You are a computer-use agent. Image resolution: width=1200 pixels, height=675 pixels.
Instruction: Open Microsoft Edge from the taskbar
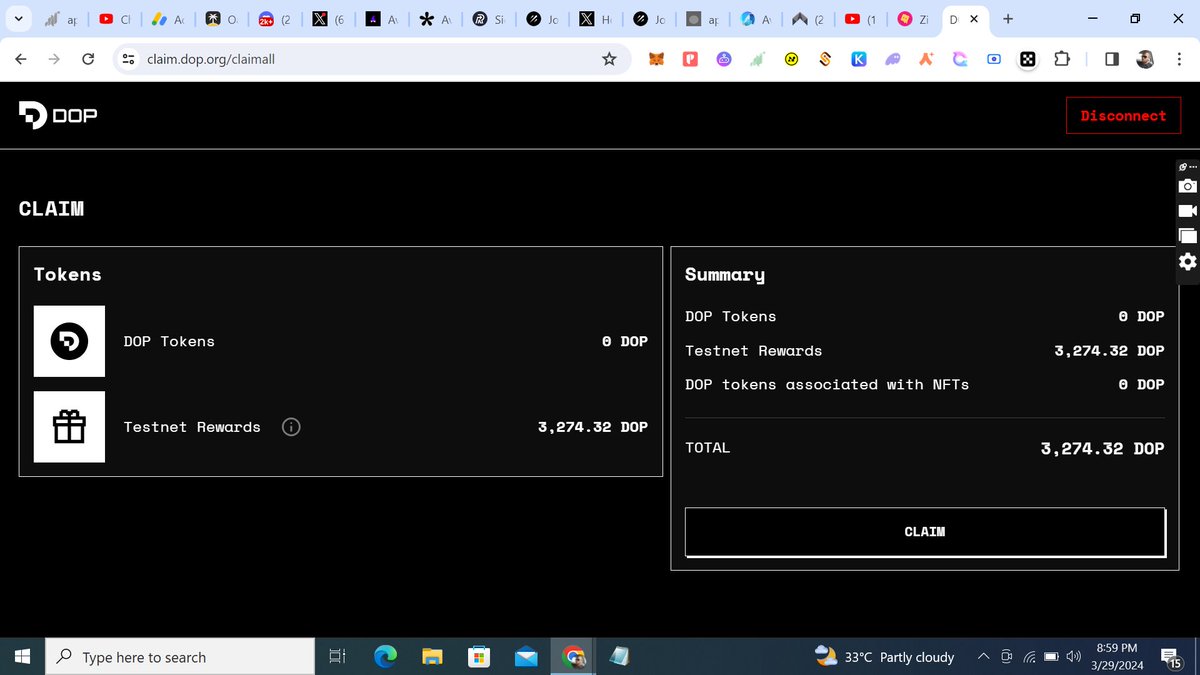385,657
